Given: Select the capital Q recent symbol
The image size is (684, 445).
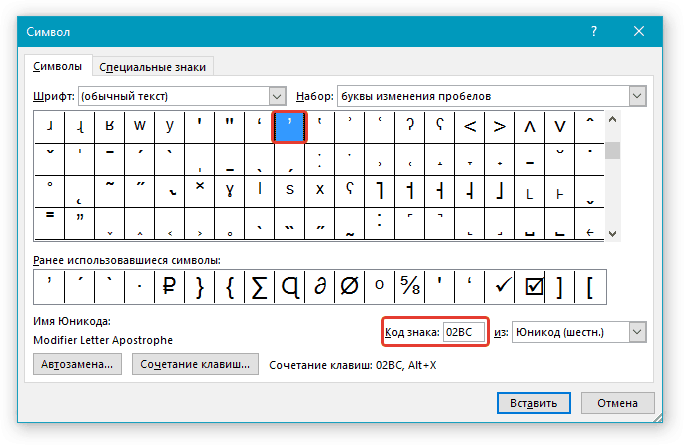Looking at the screenshot, I should pos(289,288).
